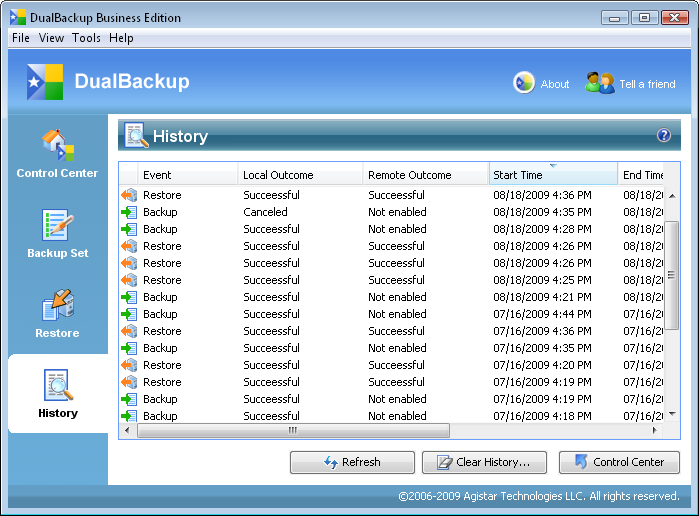Click the horizontal scrollbar thumb
Screen dimensions: 699x516
[x=293, y=430]
